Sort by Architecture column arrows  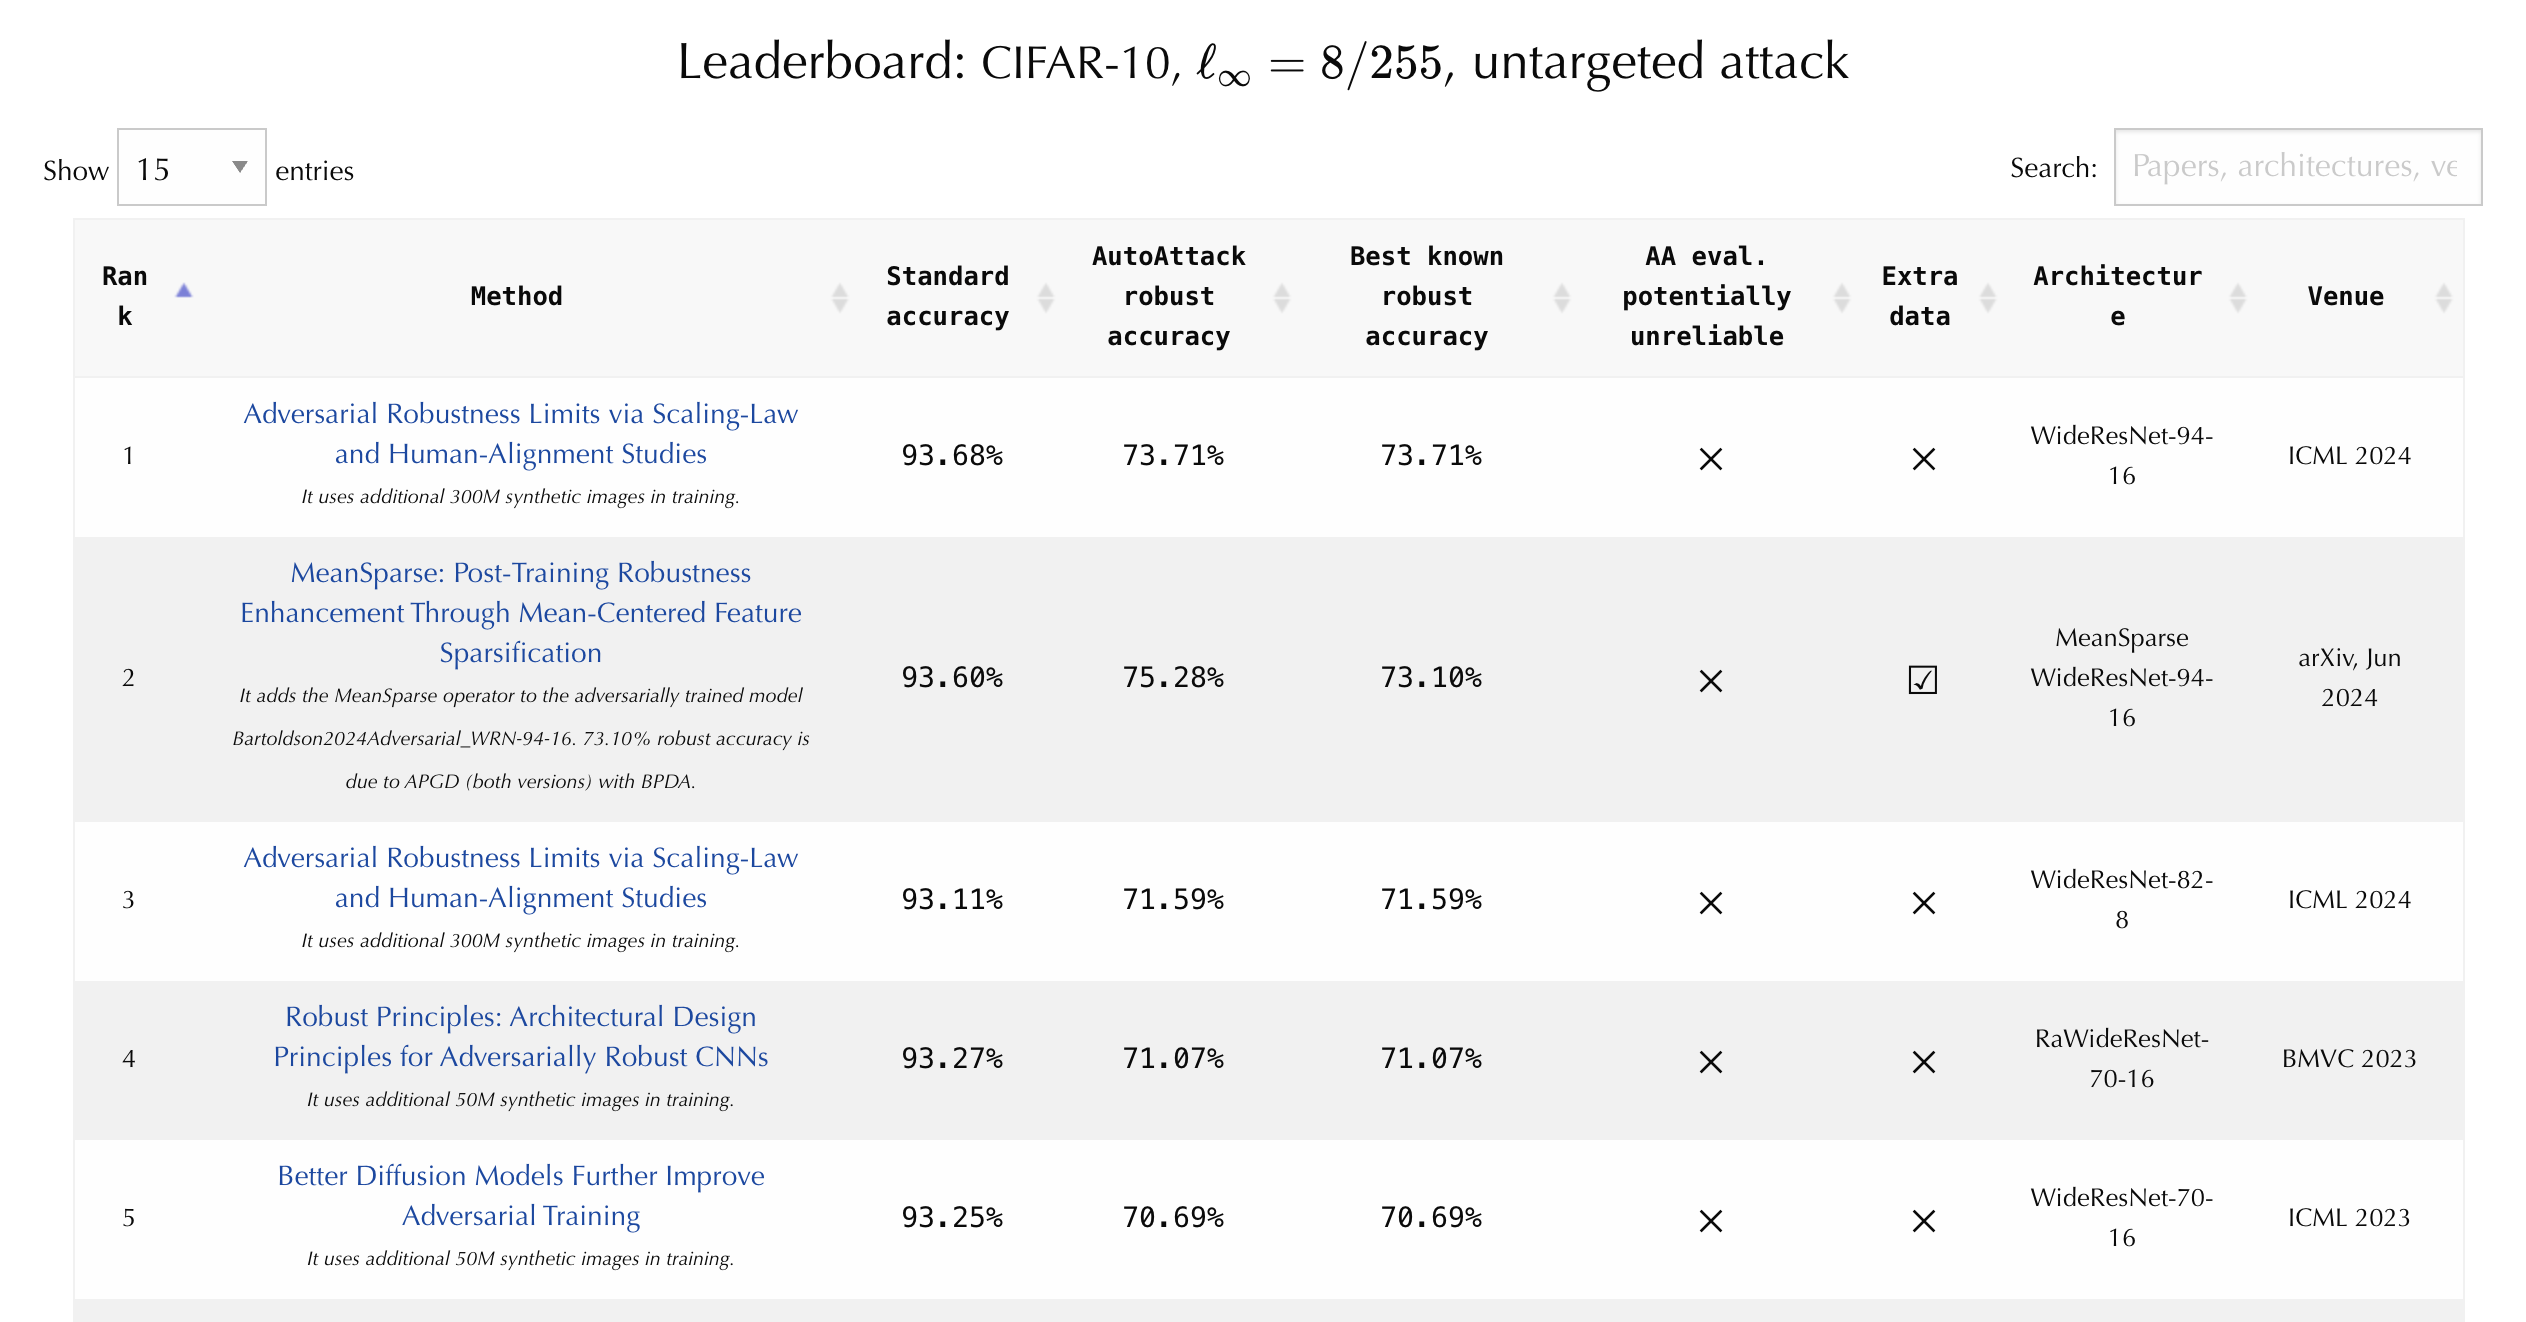(2238, 297)
